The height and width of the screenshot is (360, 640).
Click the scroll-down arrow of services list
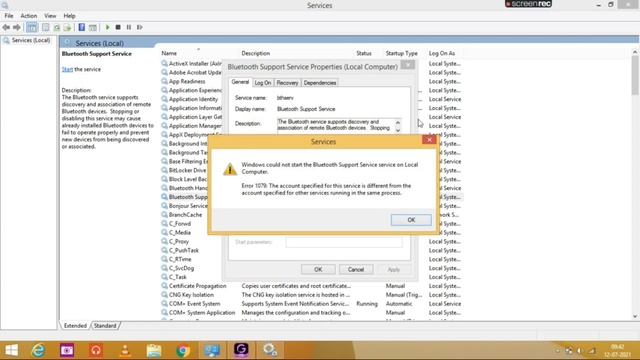(635, 316)
